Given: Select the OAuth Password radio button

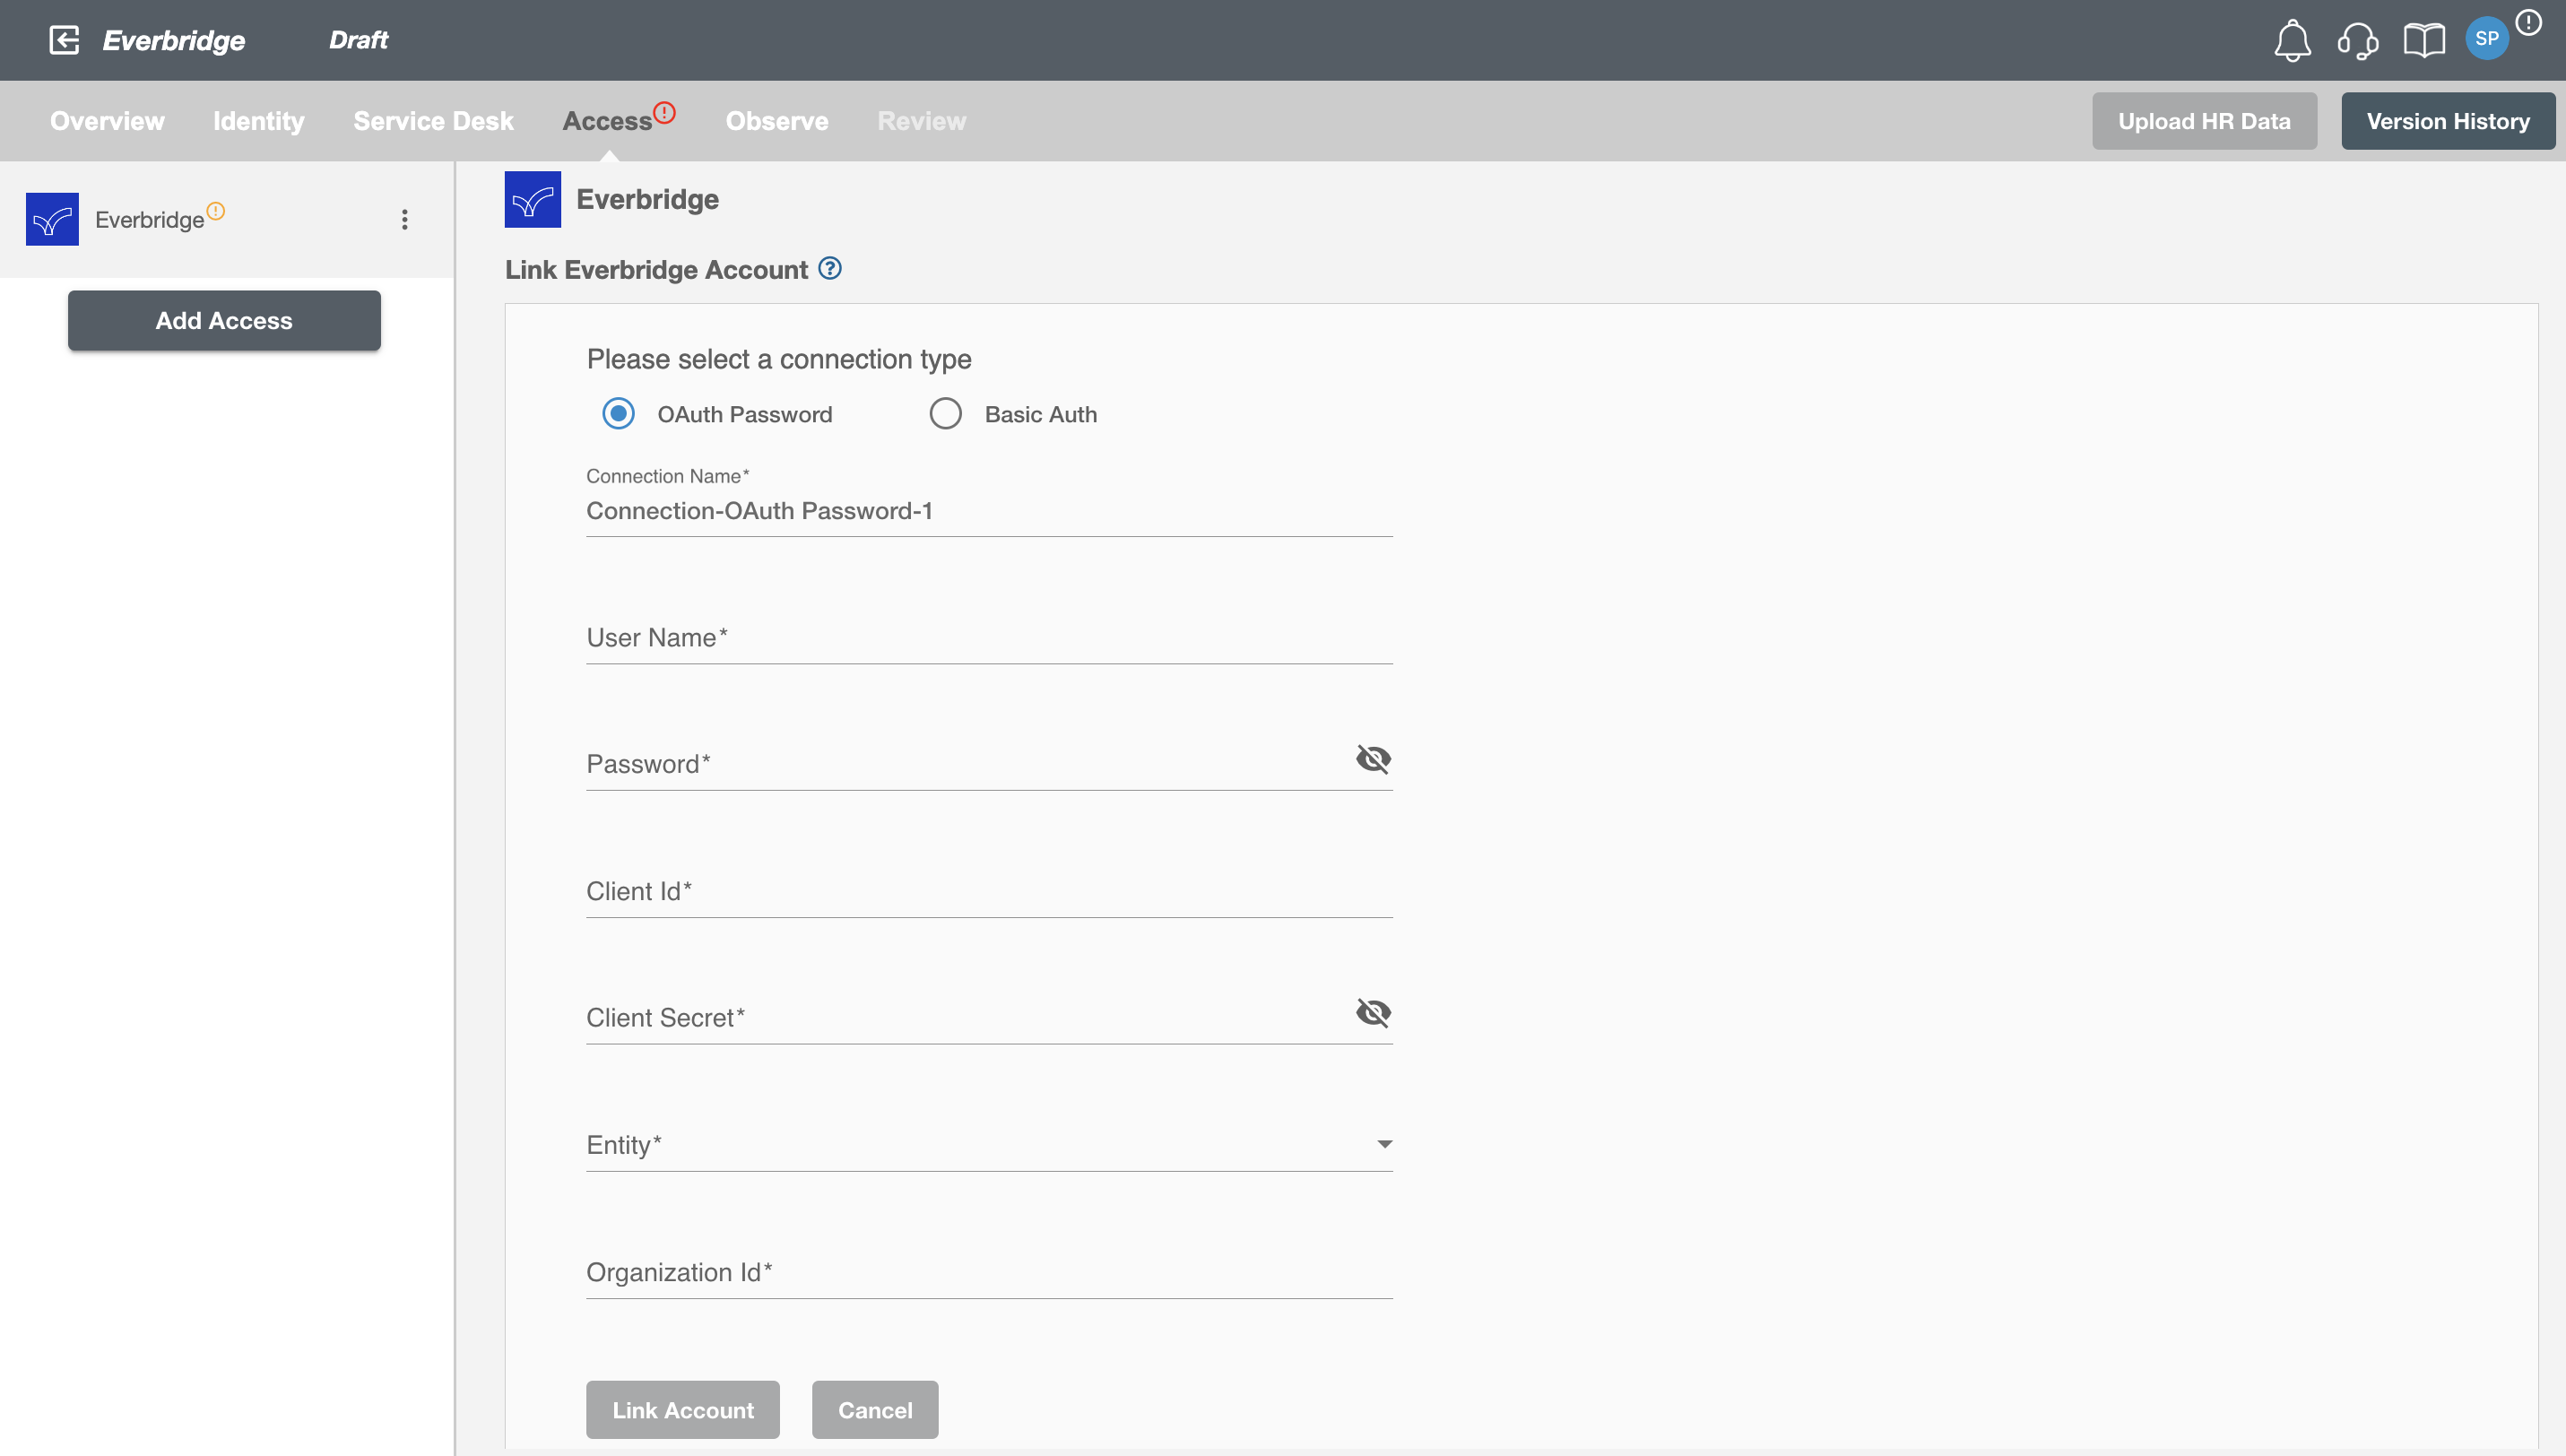Looking at the screenshot, I should 620,412.
